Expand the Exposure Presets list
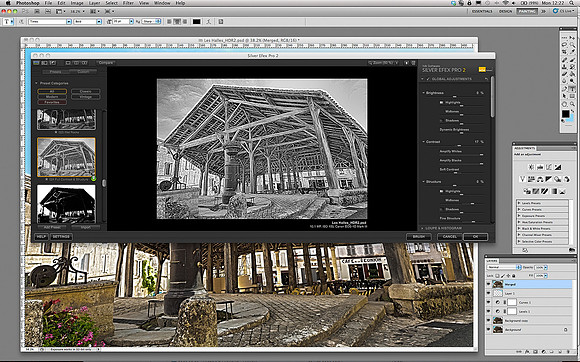Viewport: 580px width, 362px height. (x=519, y=216)
